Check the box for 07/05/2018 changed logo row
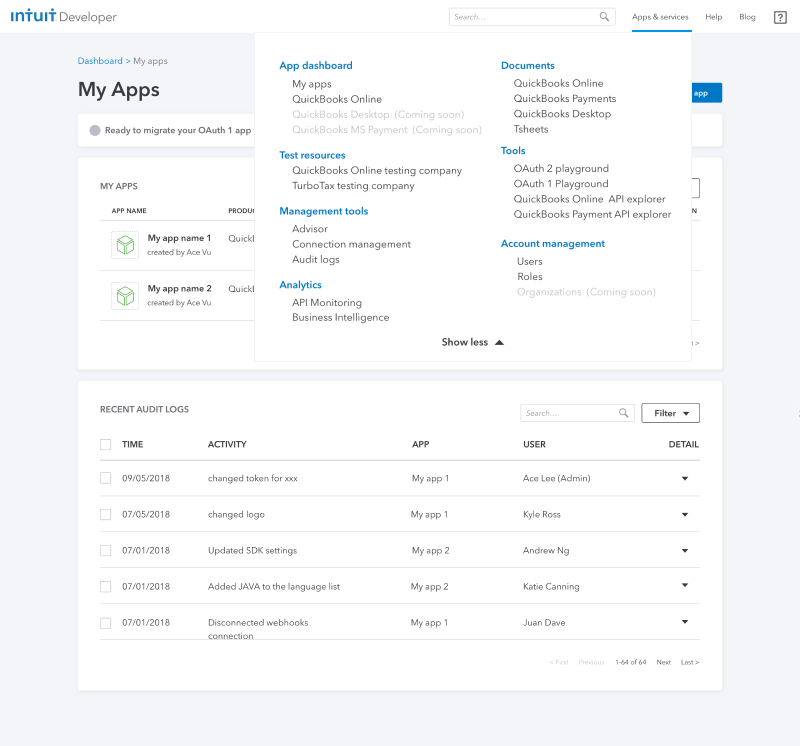Screen dimensions: 800x746 (106, 514)
